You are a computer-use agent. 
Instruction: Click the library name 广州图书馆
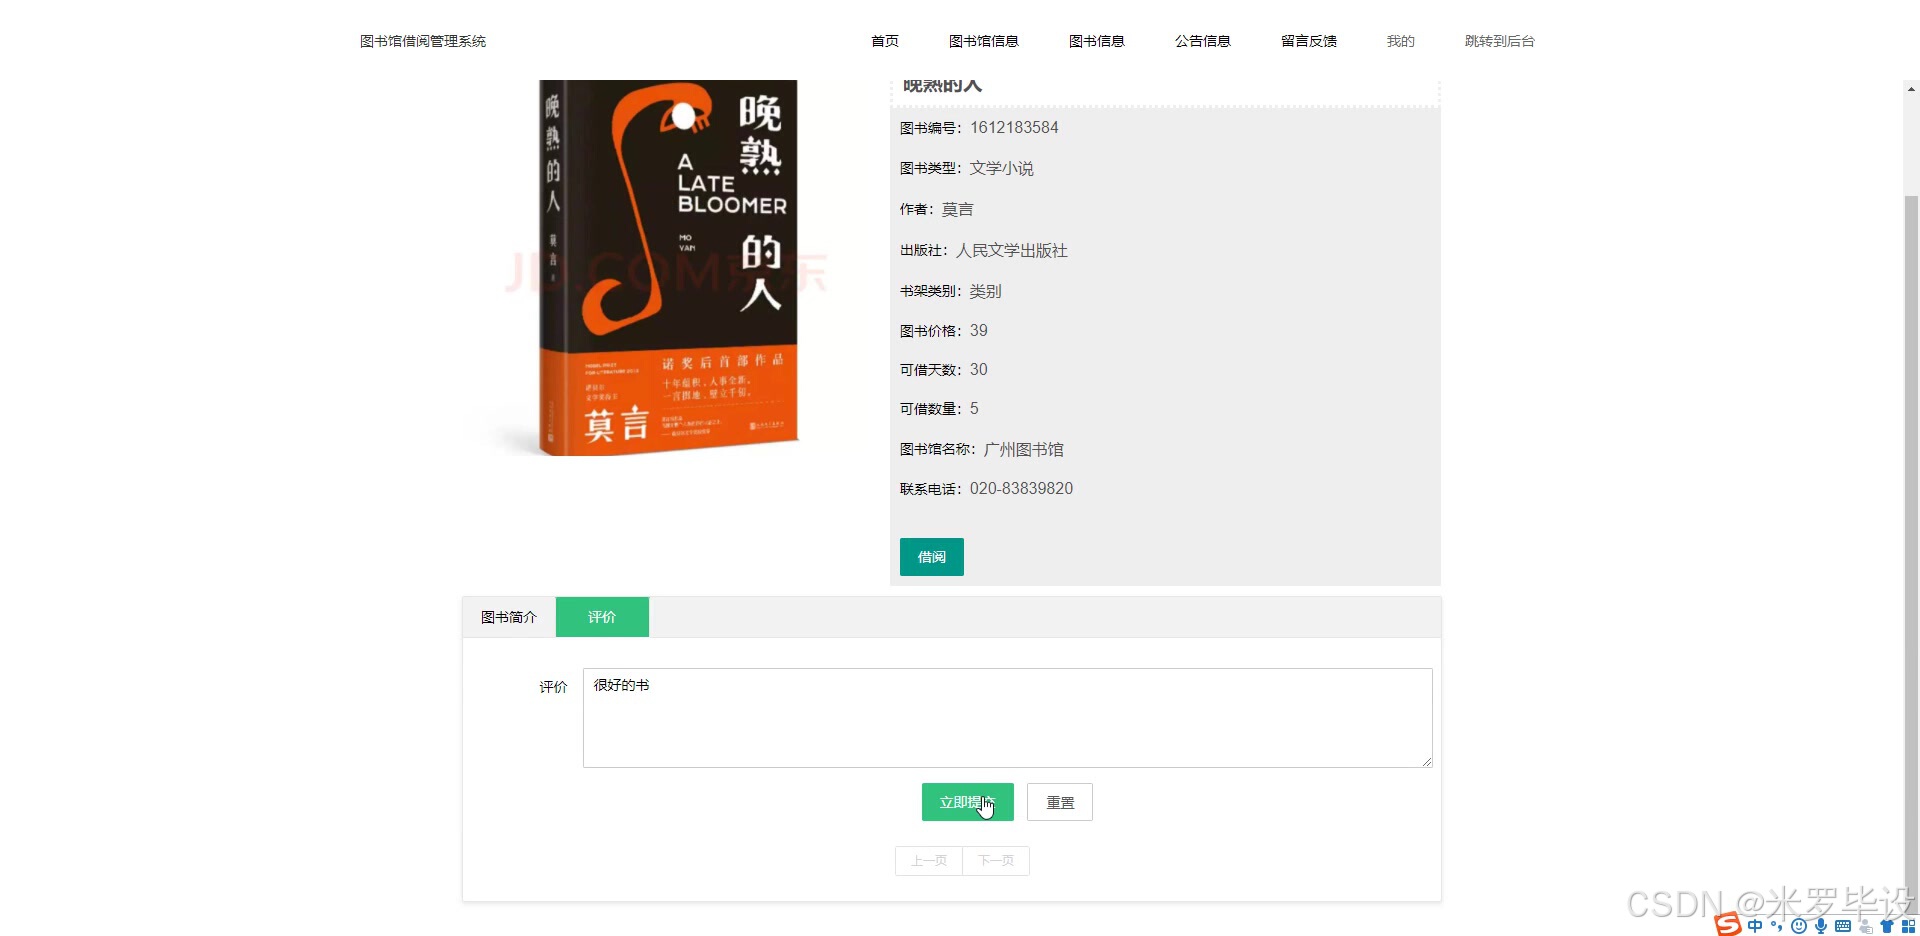[1024, 449]
